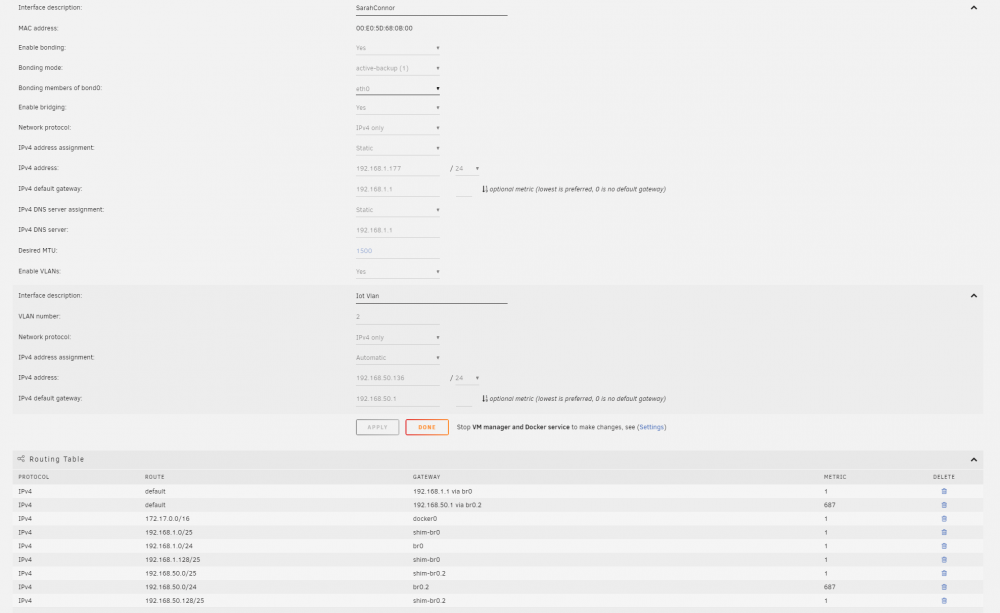Select the MAC address value 00:E0:5D:68:0B:00

(x=384, y=28)
